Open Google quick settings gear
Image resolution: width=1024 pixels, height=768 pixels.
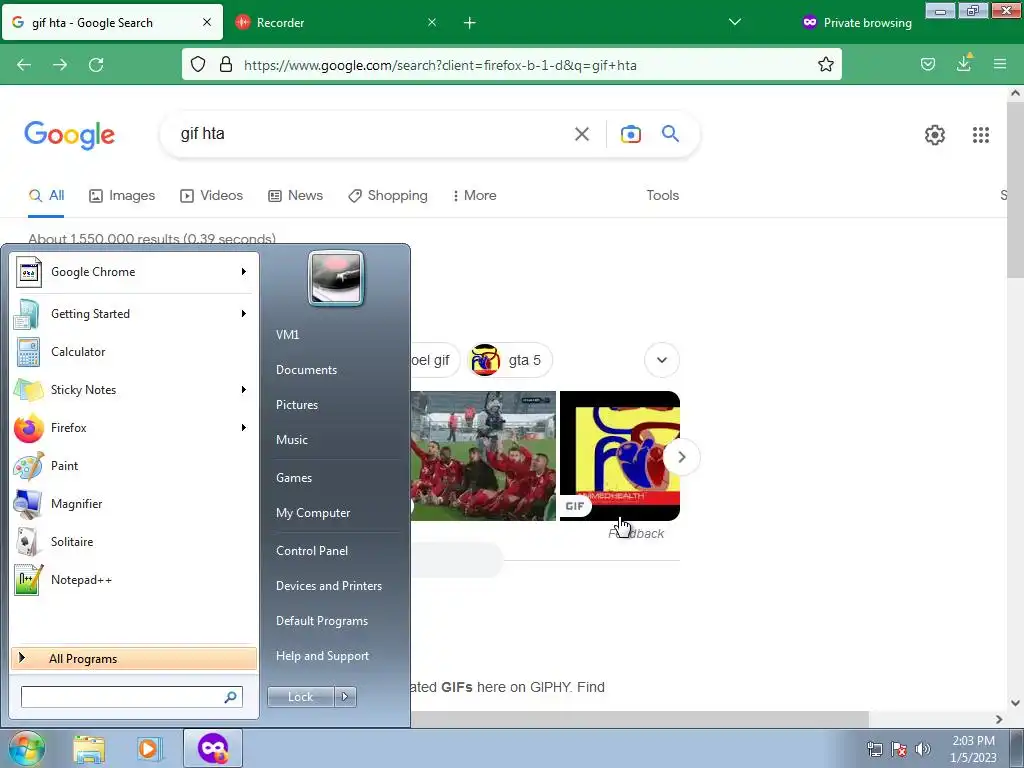[935, 135]
